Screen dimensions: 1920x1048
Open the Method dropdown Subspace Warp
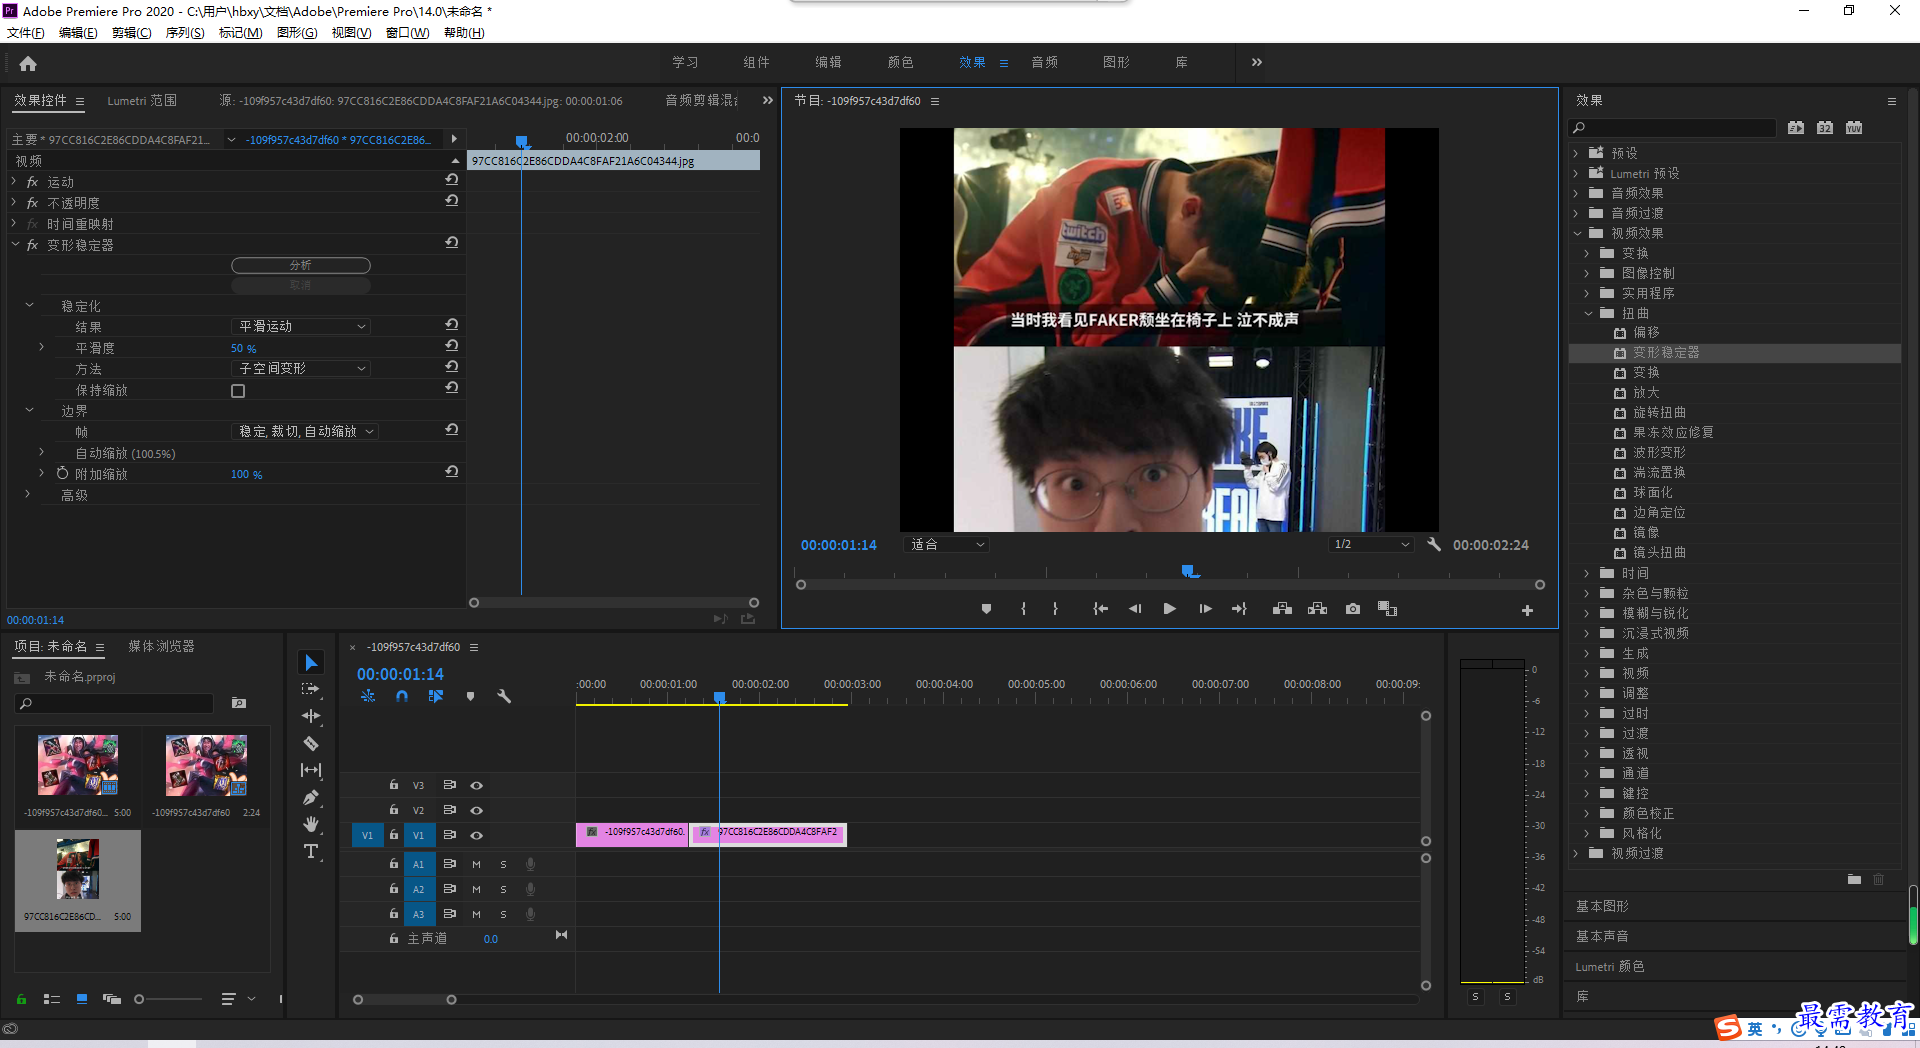point(301,369)
